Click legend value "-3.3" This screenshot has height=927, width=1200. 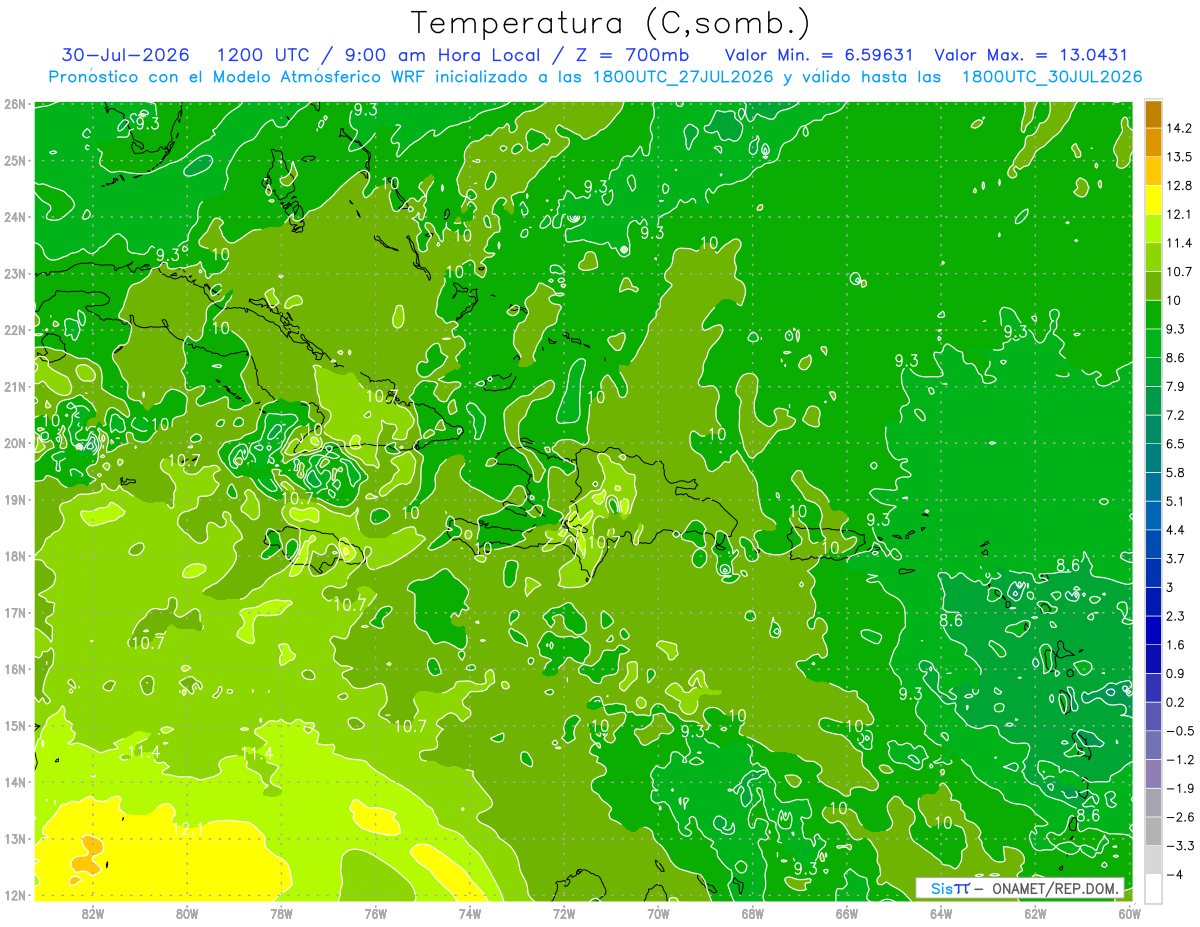click(1179, 845)
